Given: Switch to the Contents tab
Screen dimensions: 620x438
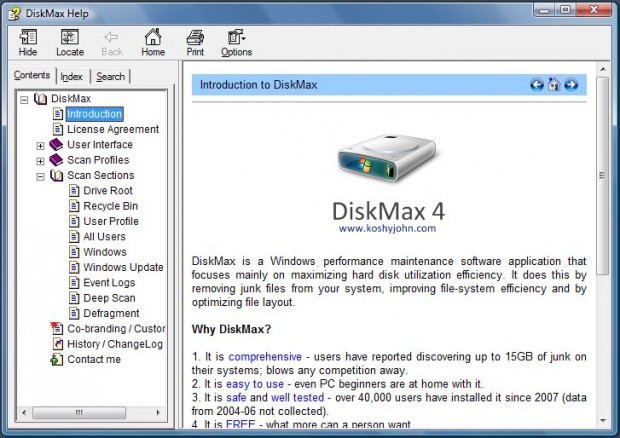Looking at the screenshot, I should [x=32, y=75].
